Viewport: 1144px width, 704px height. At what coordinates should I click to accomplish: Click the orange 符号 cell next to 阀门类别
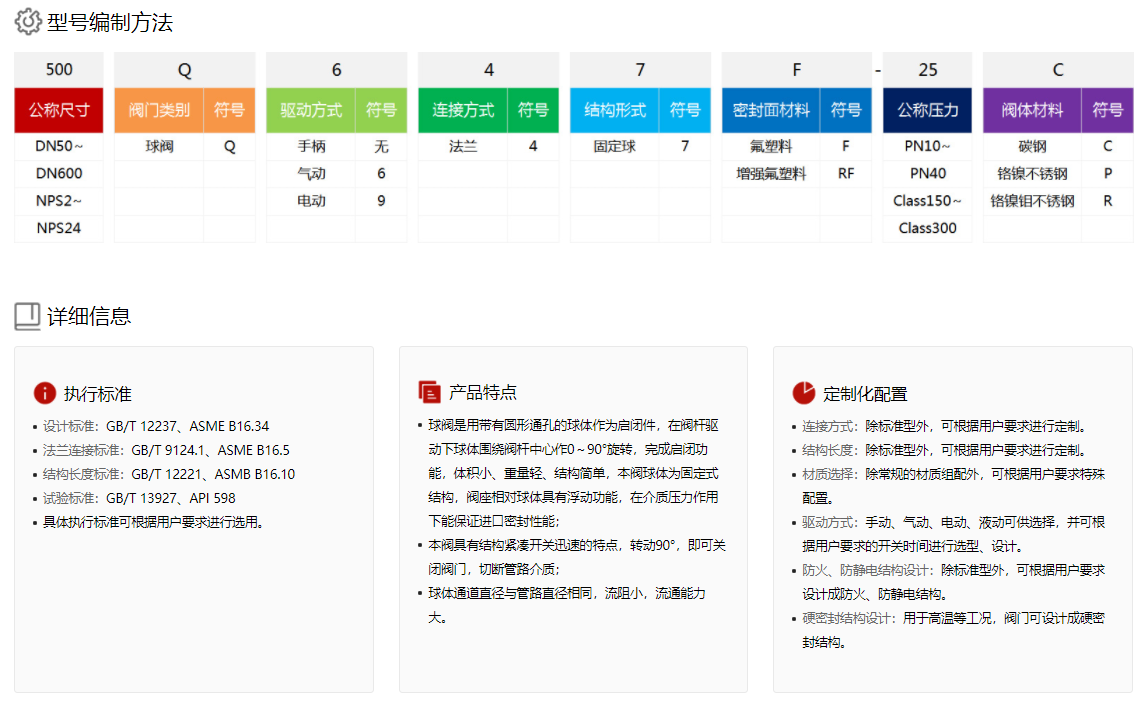pyautogui.click(x=230, y=112)
